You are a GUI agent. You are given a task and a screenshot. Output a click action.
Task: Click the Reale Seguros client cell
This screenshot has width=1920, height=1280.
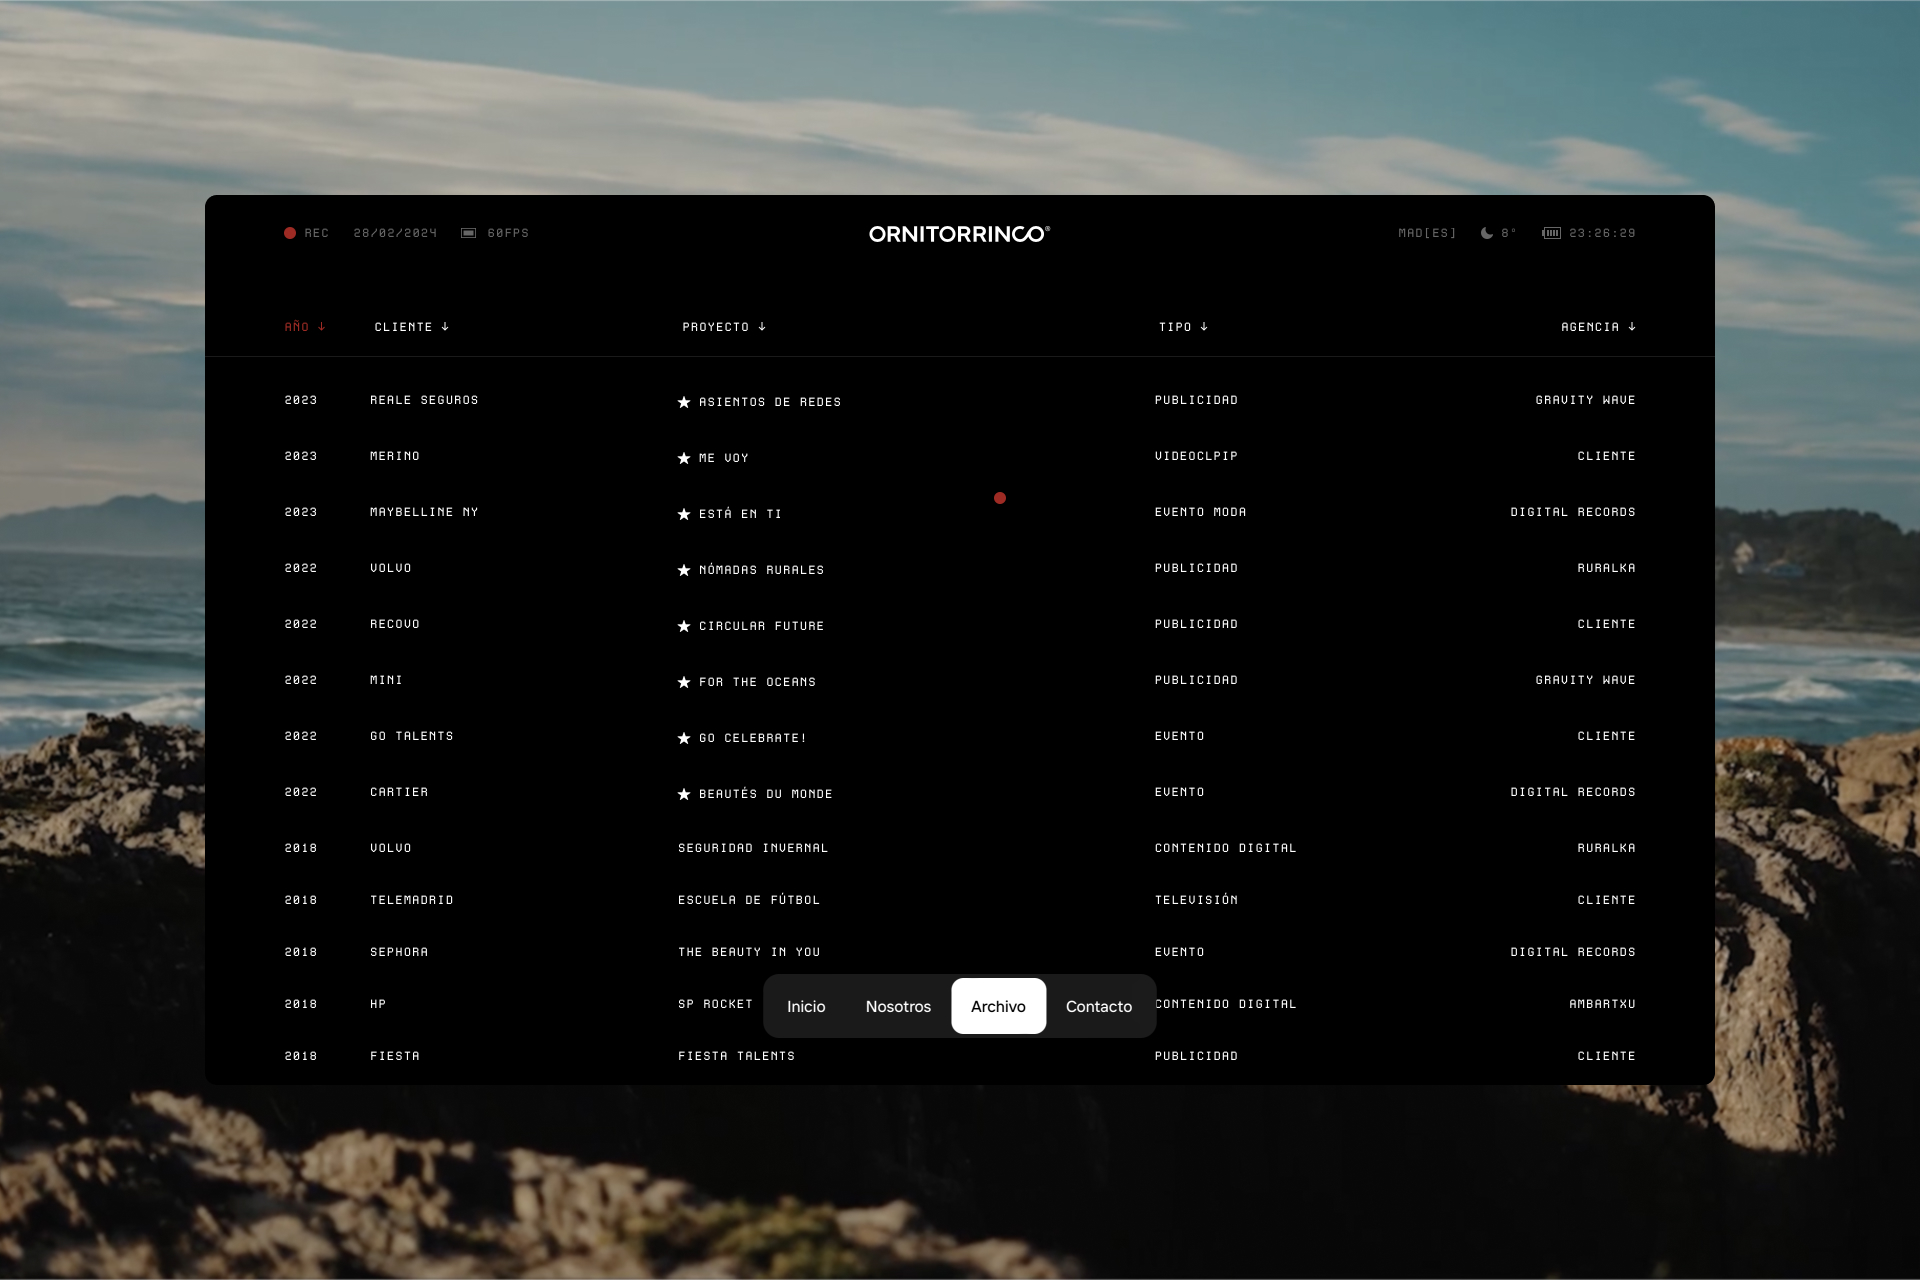424,400
